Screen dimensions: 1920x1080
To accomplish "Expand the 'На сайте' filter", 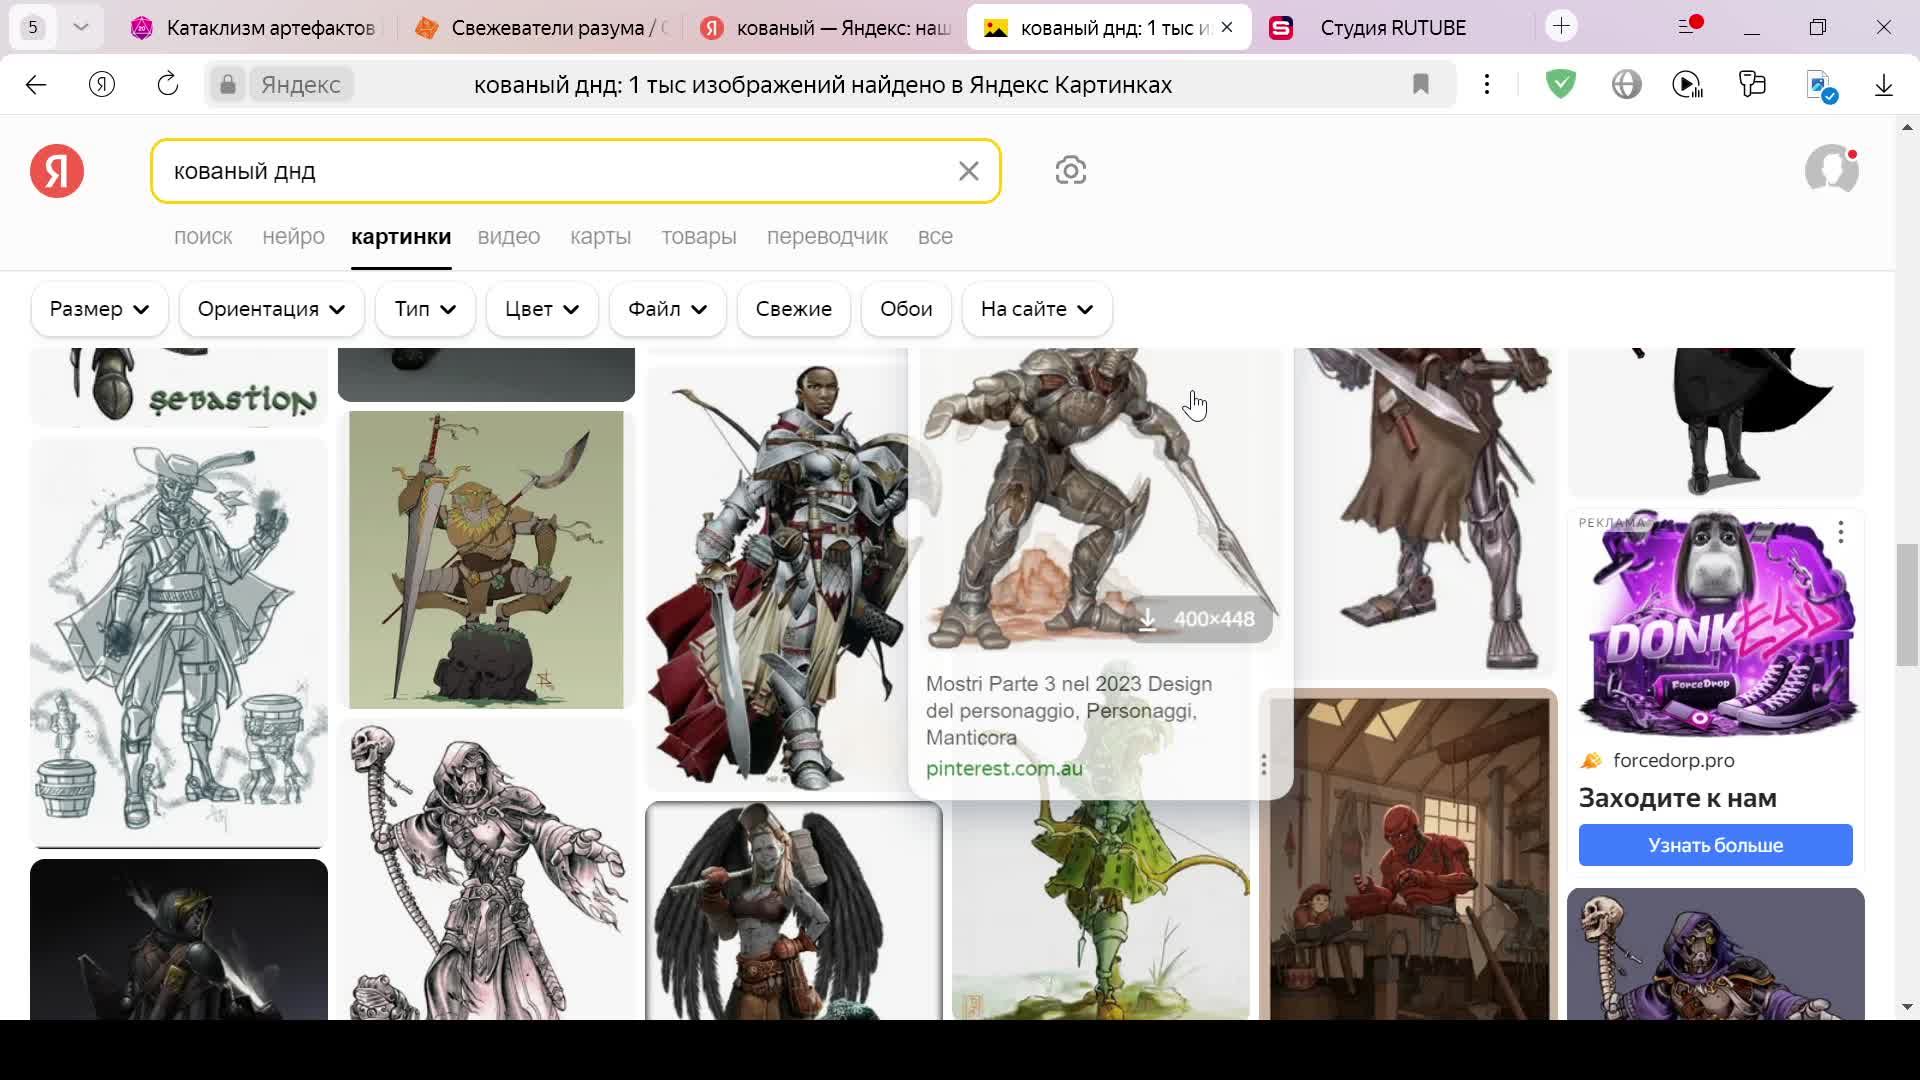I will click(x=1037, y=309).
